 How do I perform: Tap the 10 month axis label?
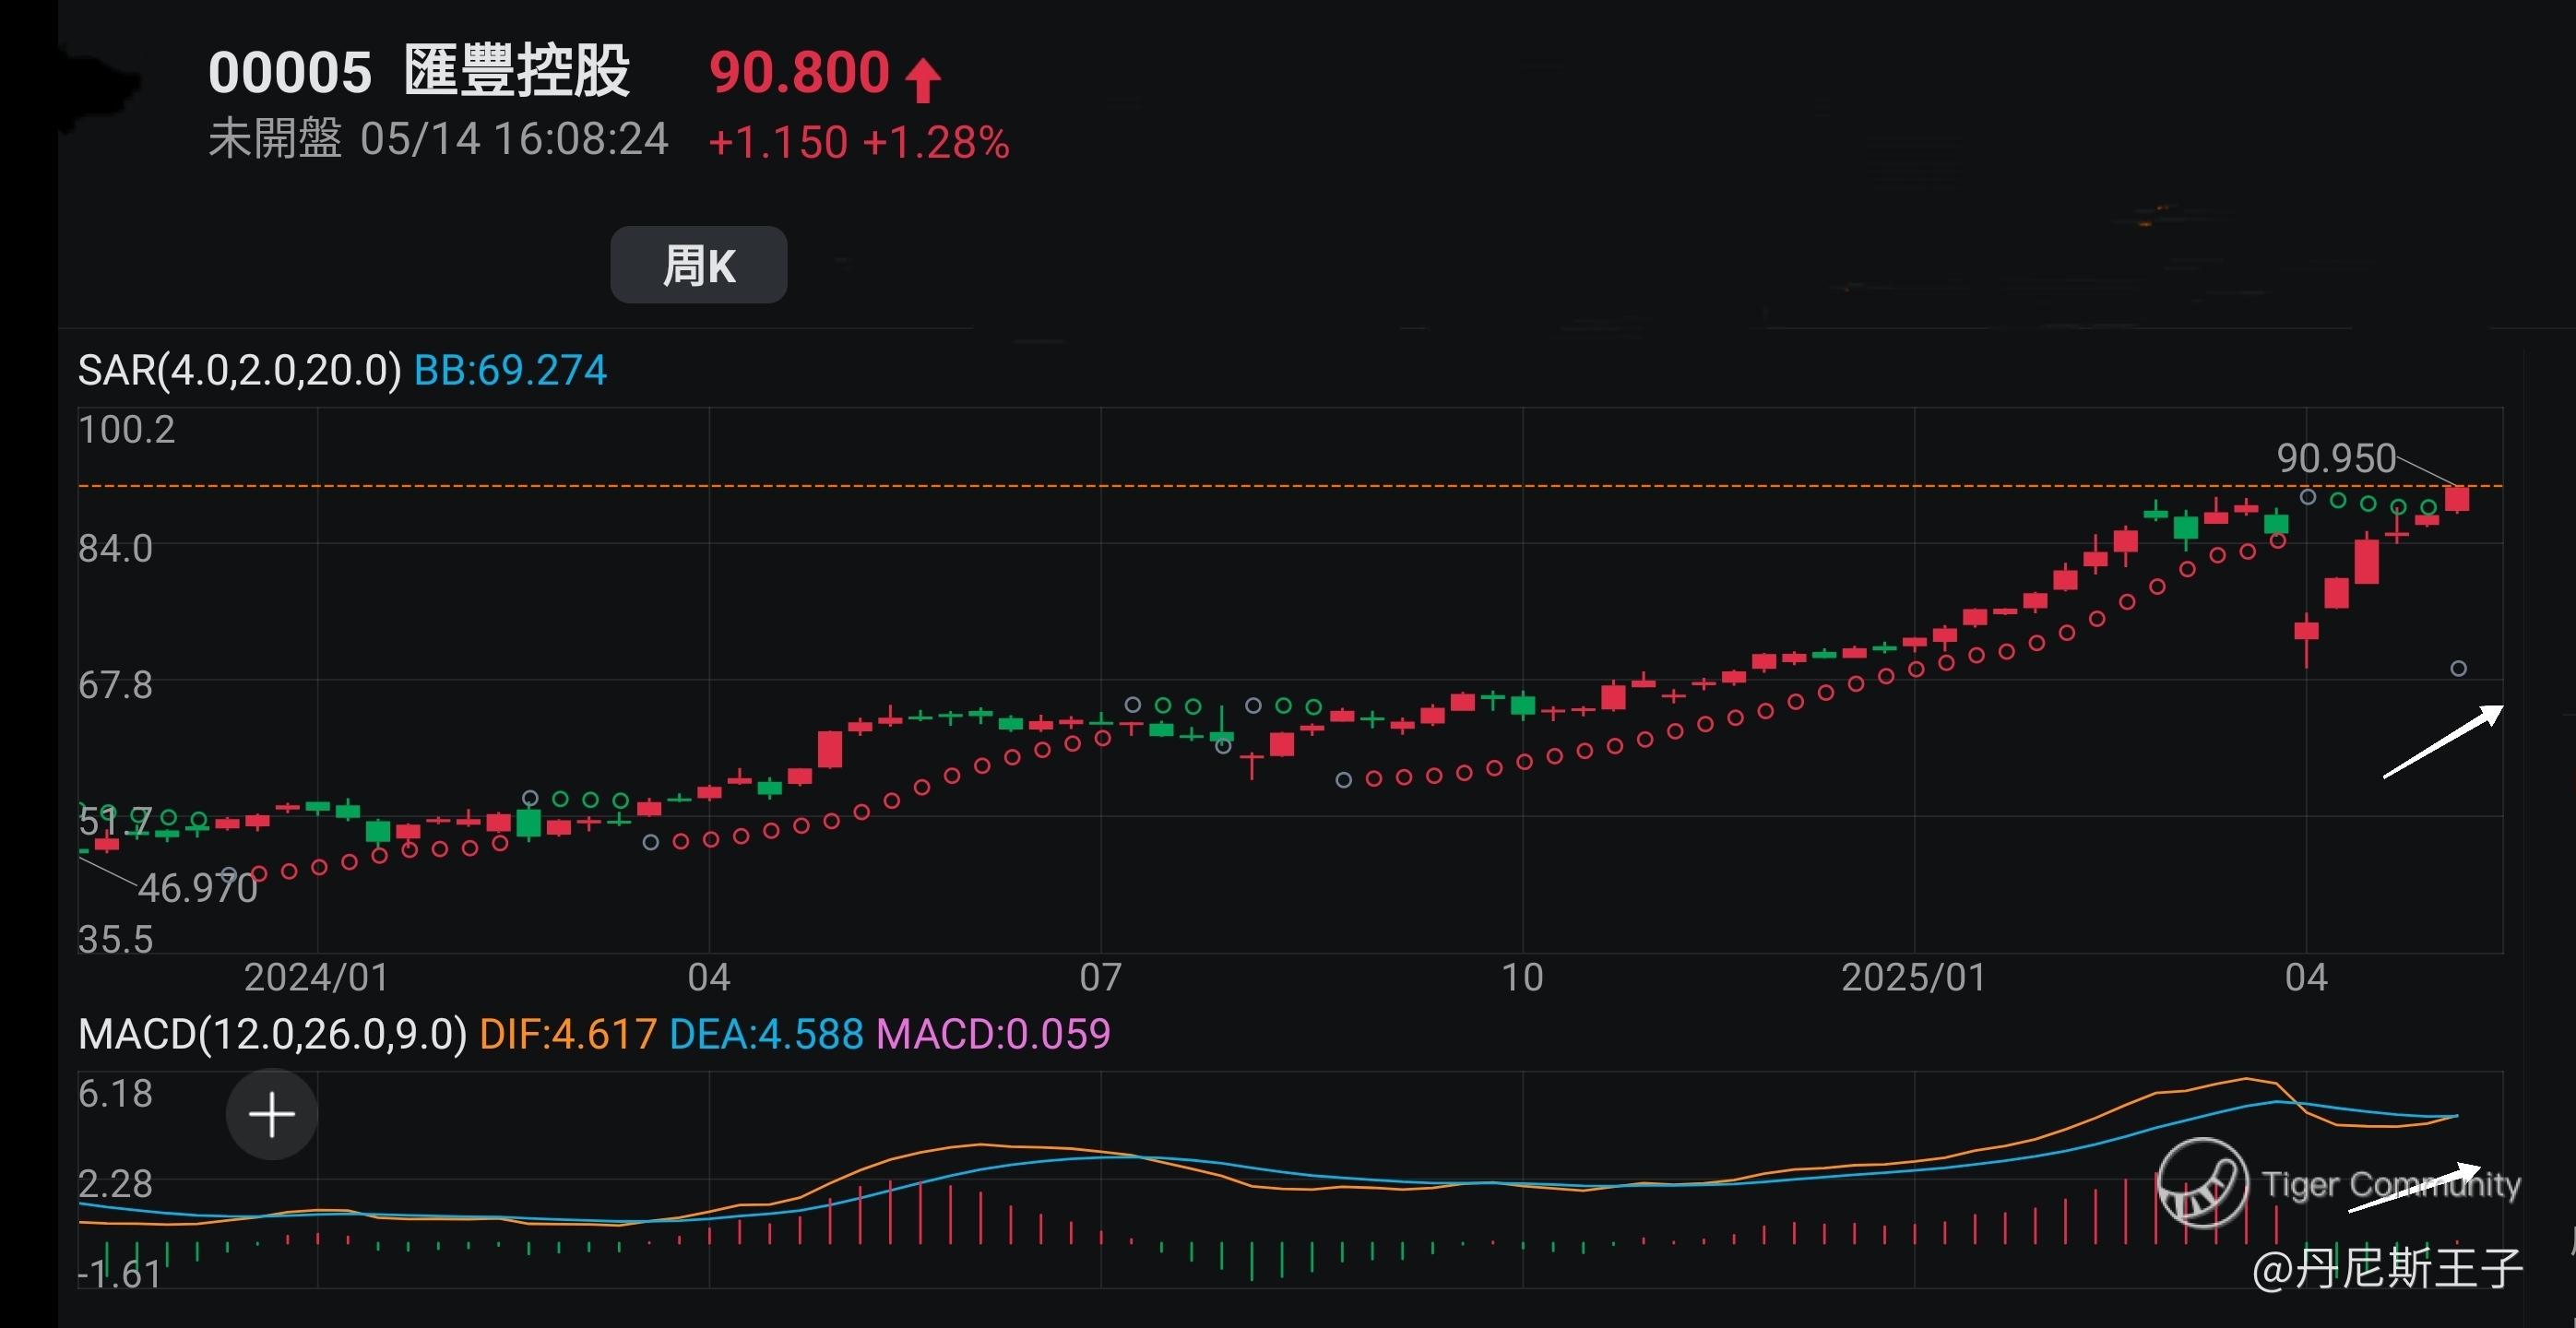(x=1522, y=977)
